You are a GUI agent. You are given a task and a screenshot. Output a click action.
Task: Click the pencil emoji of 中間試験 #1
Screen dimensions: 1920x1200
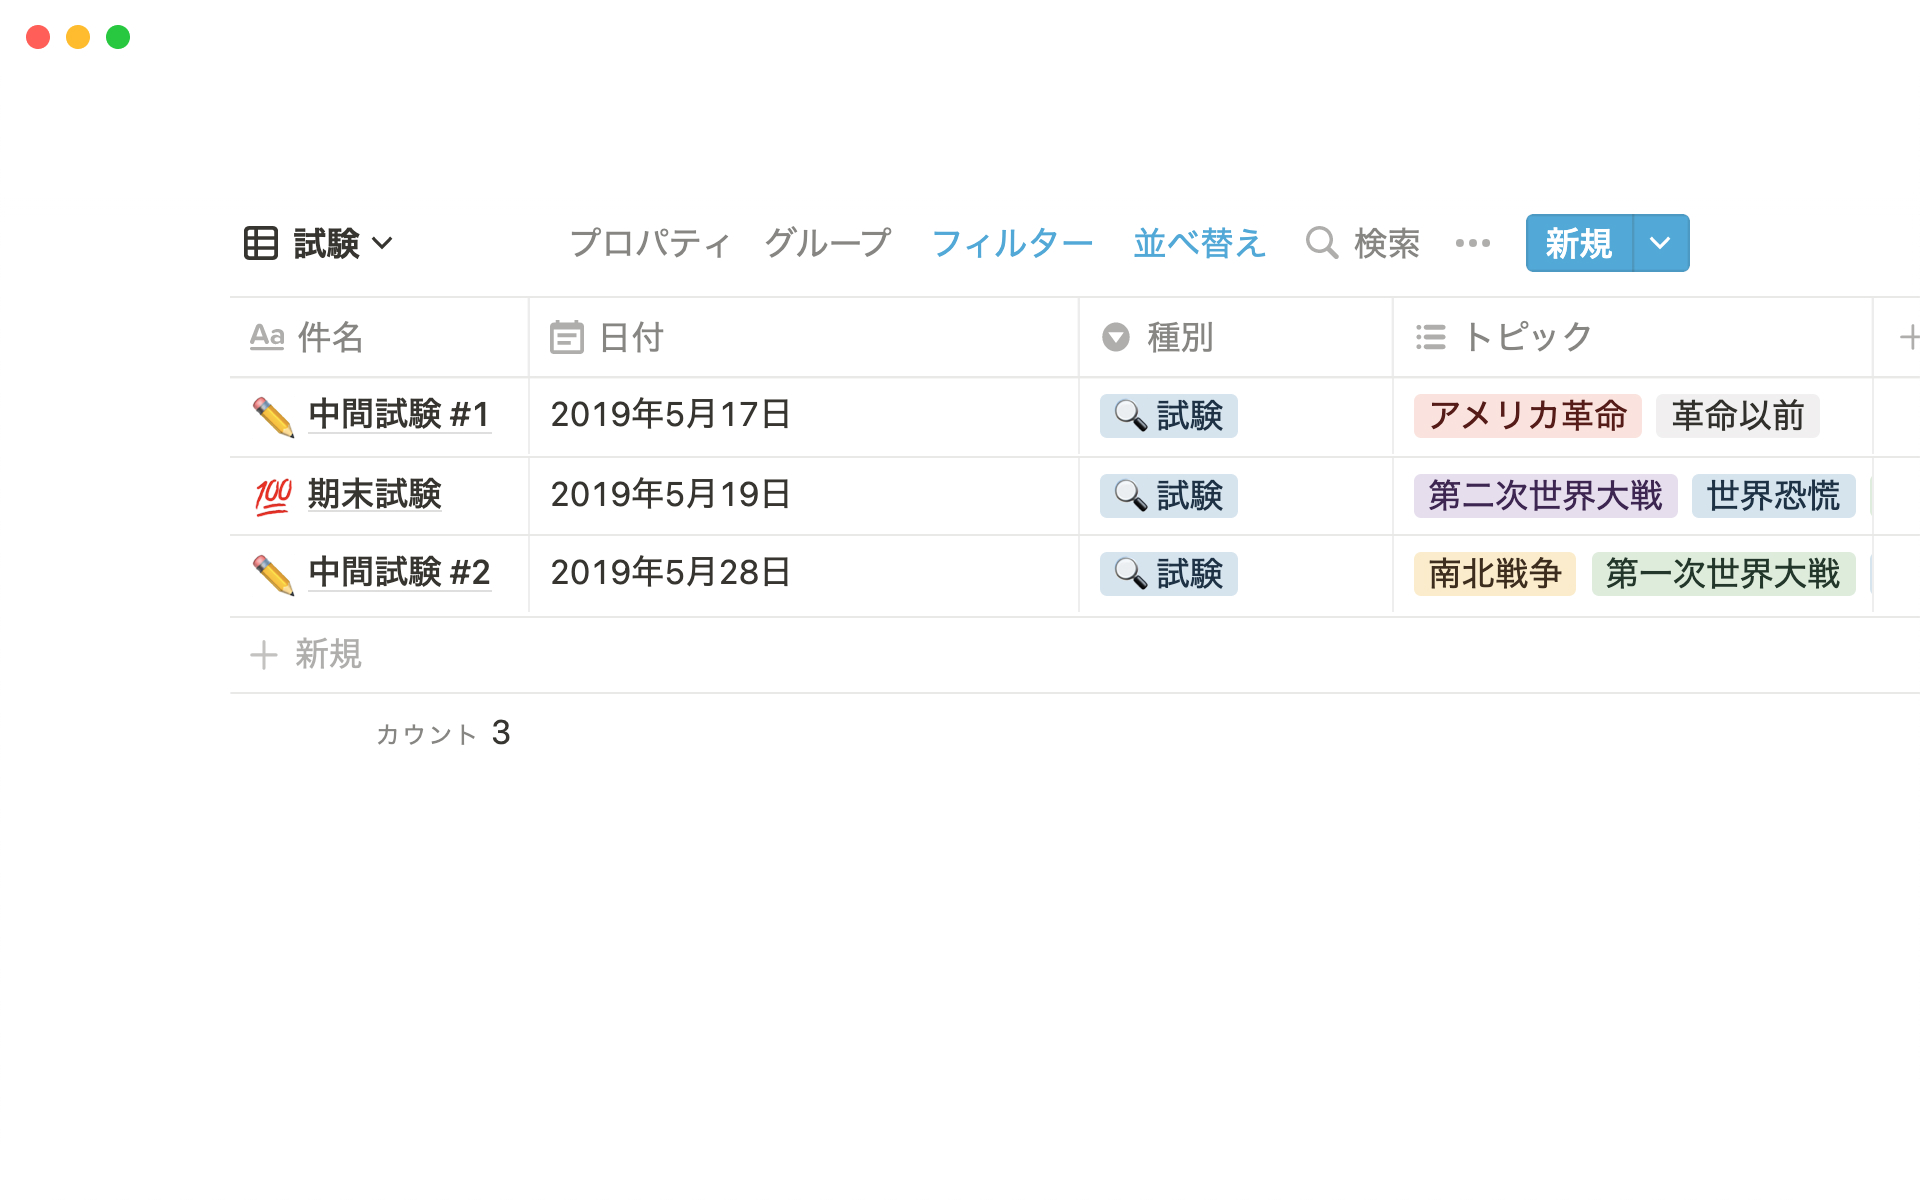[273, 416]
